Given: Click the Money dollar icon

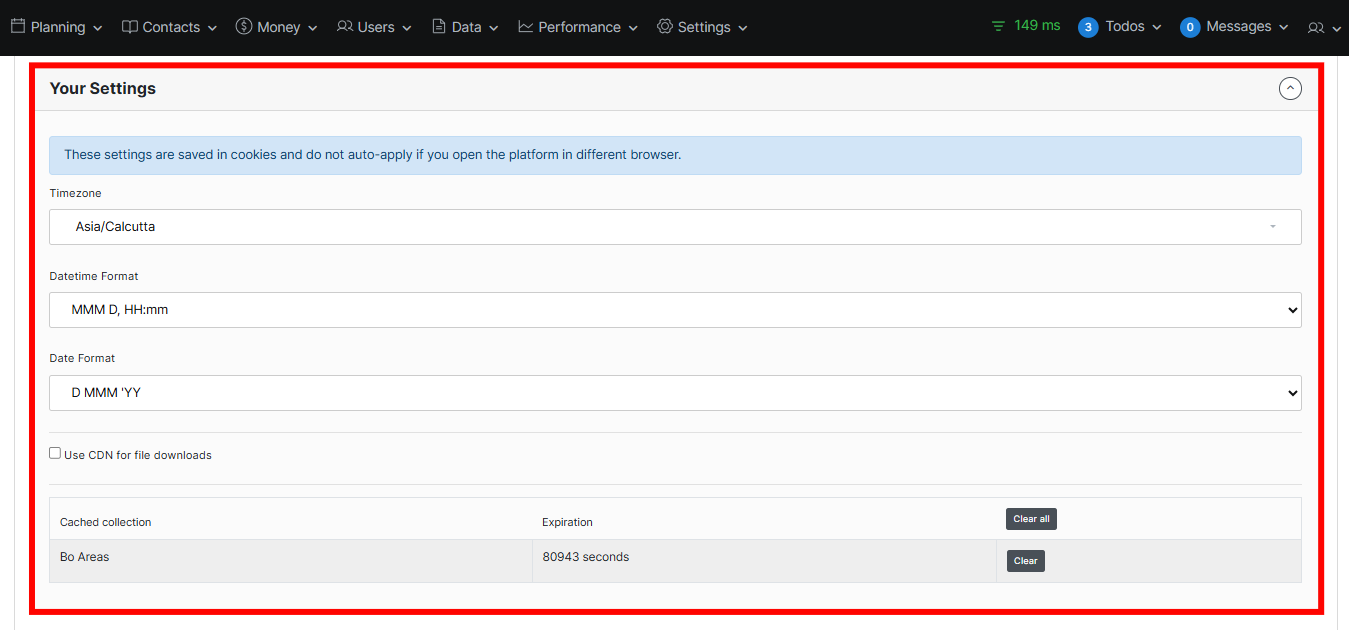Looking at the screenshot, I should 244,27.
